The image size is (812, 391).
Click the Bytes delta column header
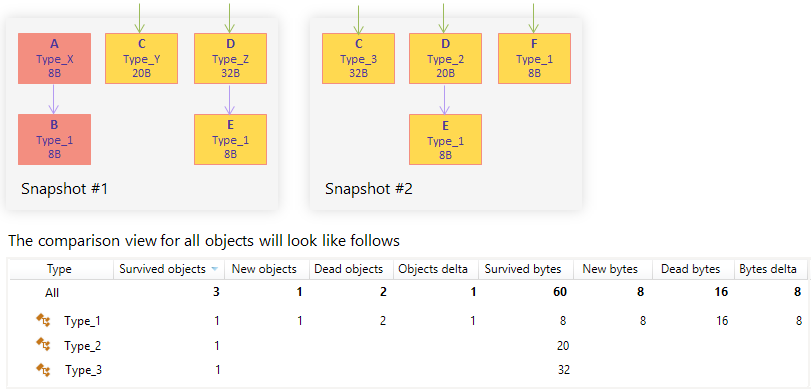coord(772,269)
